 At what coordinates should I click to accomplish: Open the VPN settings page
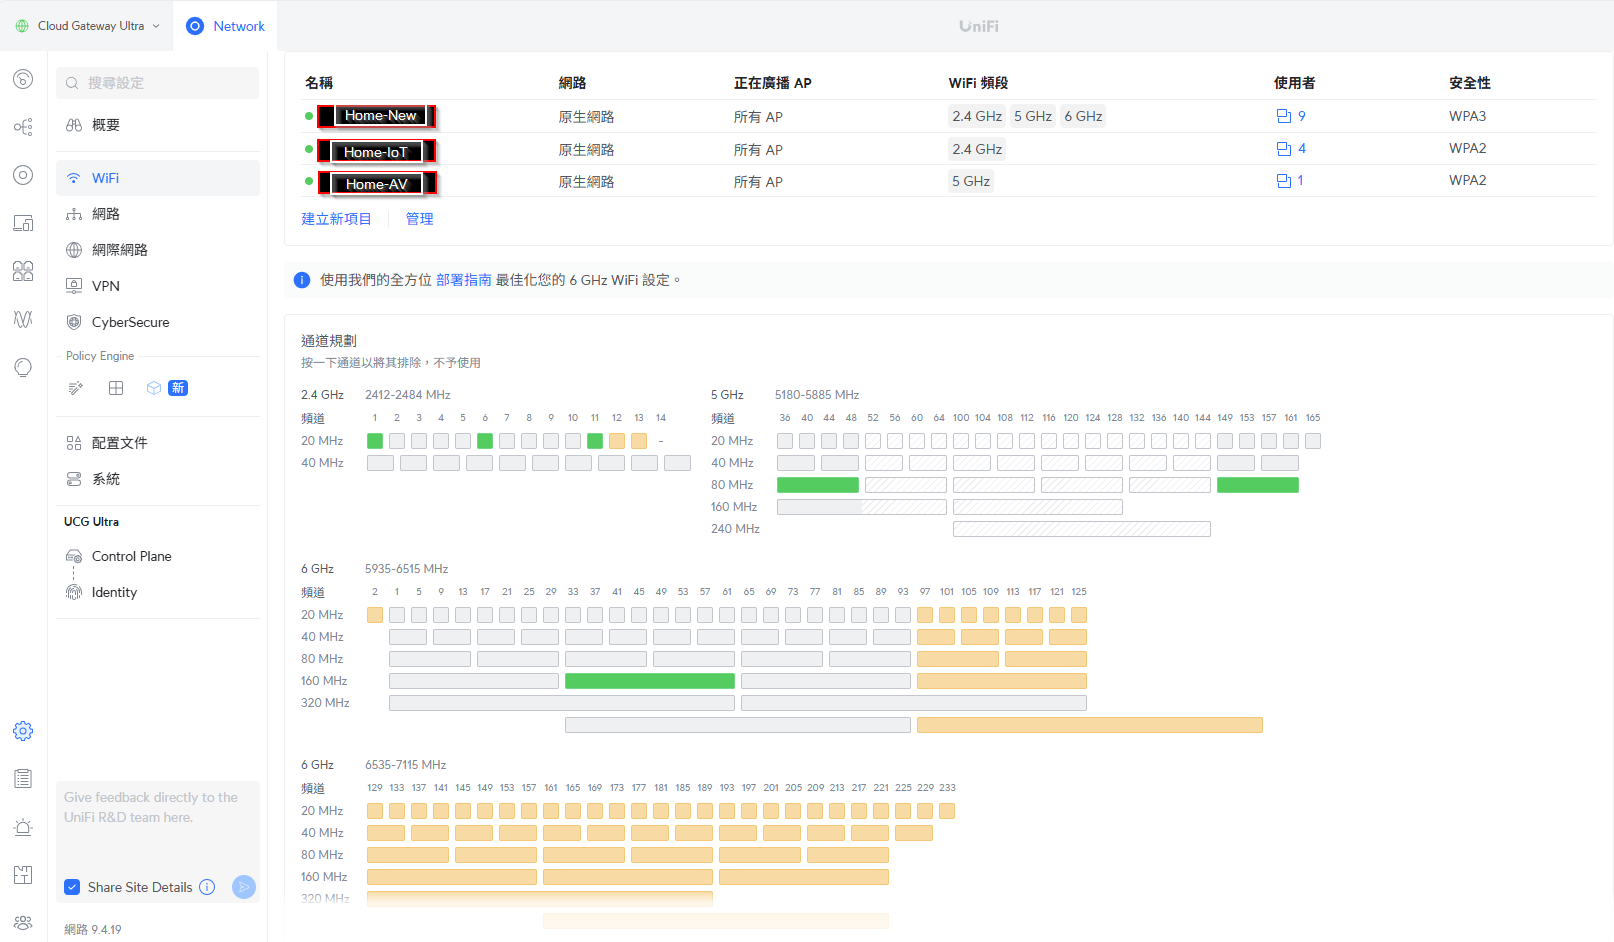pyautogui.click(x=158, y=286)
